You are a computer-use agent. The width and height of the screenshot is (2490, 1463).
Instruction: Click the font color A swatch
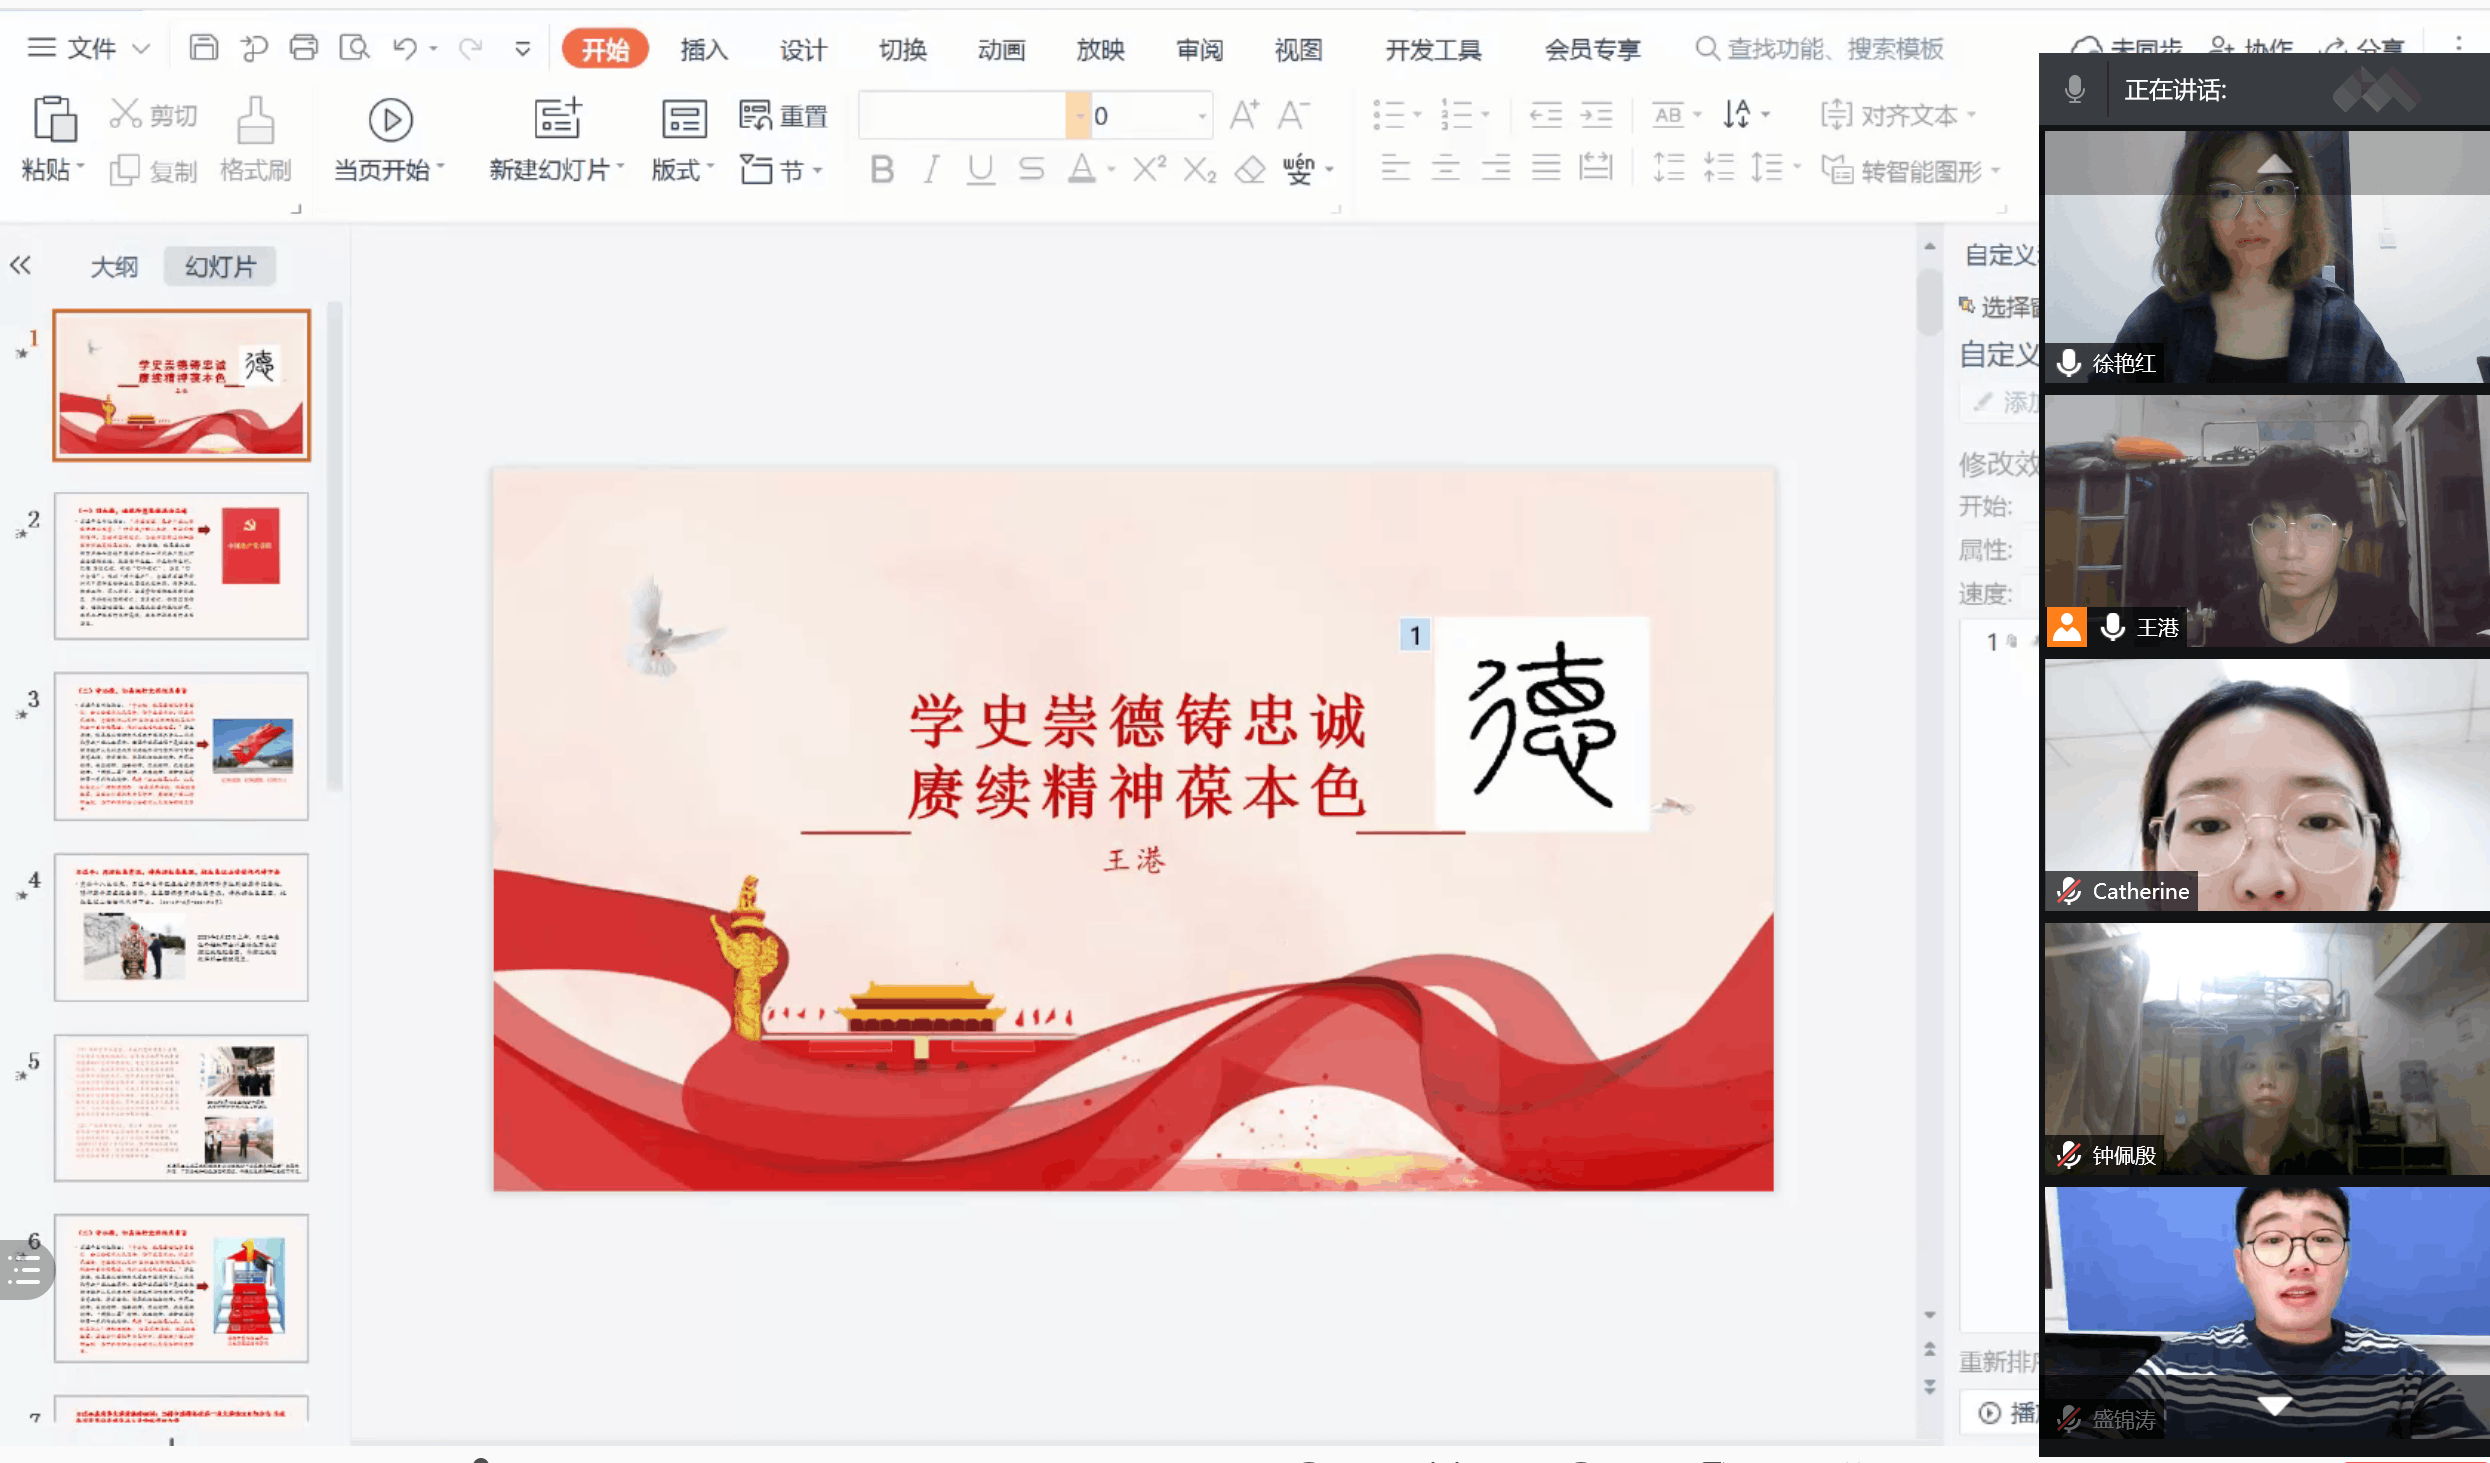click(x=1081, y=170)
